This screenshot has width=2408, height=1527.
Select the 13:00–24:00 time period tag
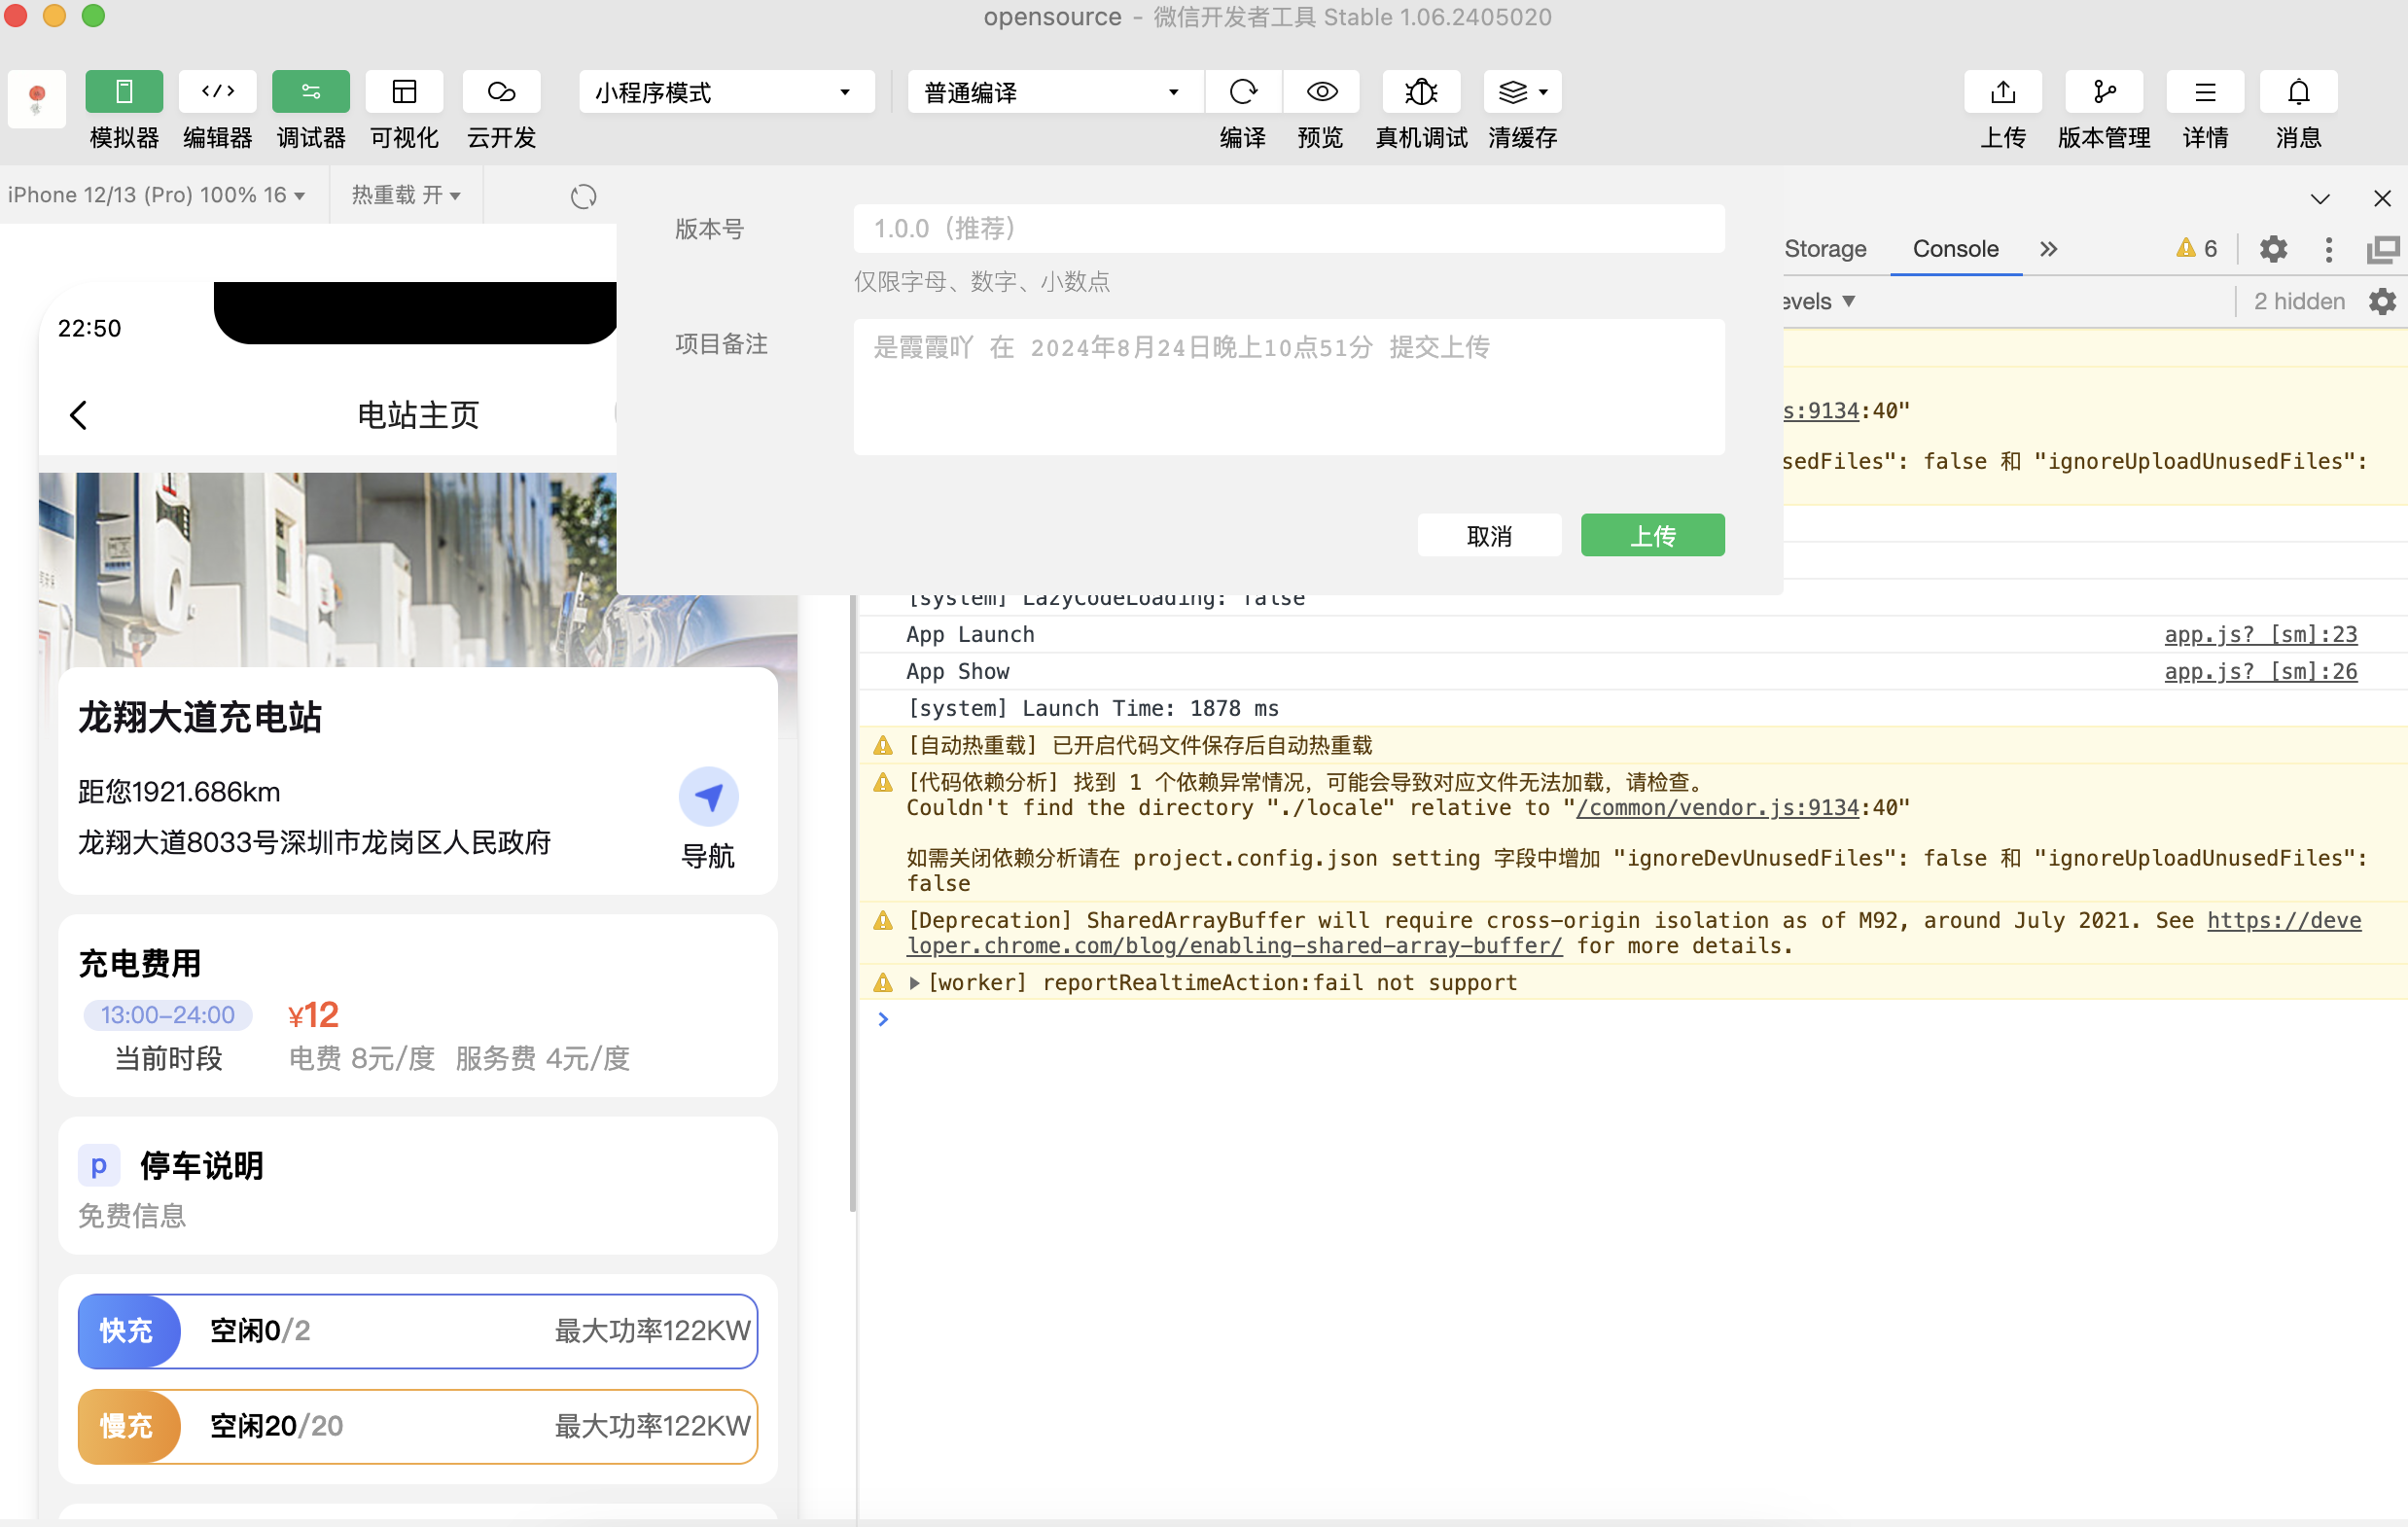(x=167, y=1014)
